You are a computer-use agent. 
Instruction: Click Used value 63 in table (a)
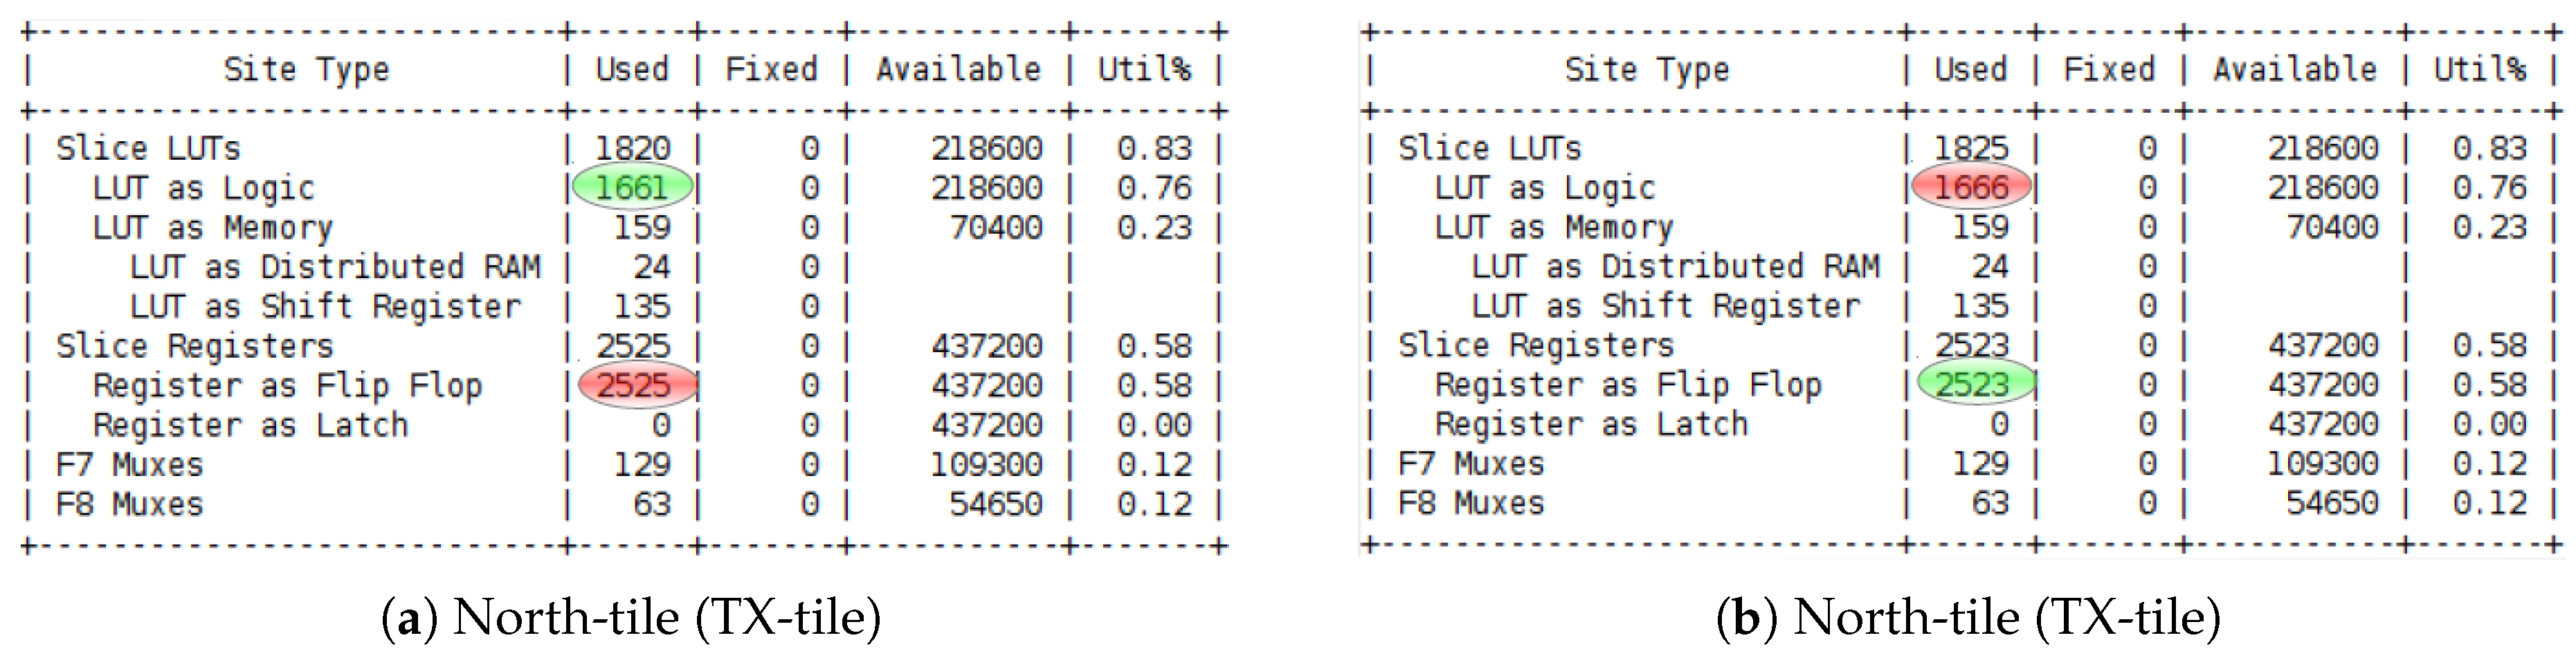tap(652, 504)
